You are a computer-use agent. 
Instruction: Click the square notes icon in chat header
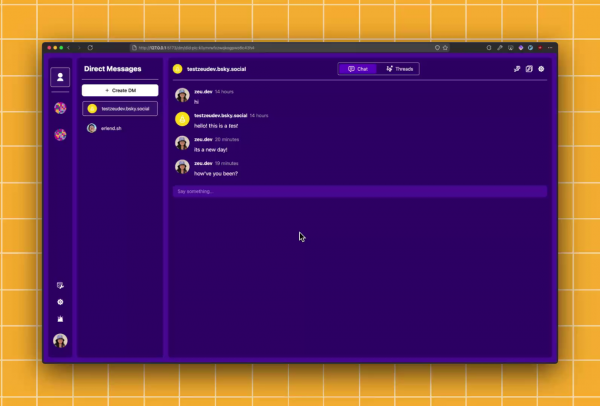click(529, 69)
